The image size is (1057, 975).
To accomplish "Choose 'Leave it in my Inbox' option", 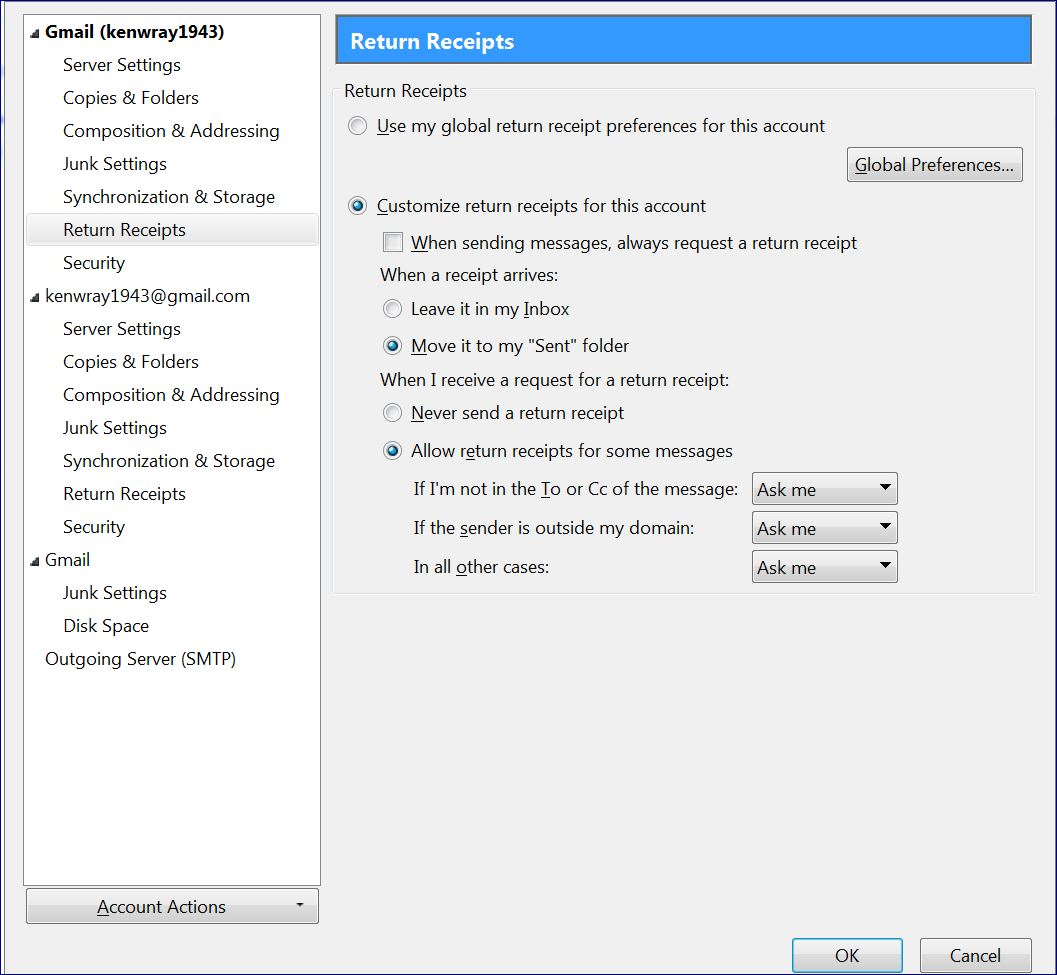I will pyautogui.click(x=393, y=309).
